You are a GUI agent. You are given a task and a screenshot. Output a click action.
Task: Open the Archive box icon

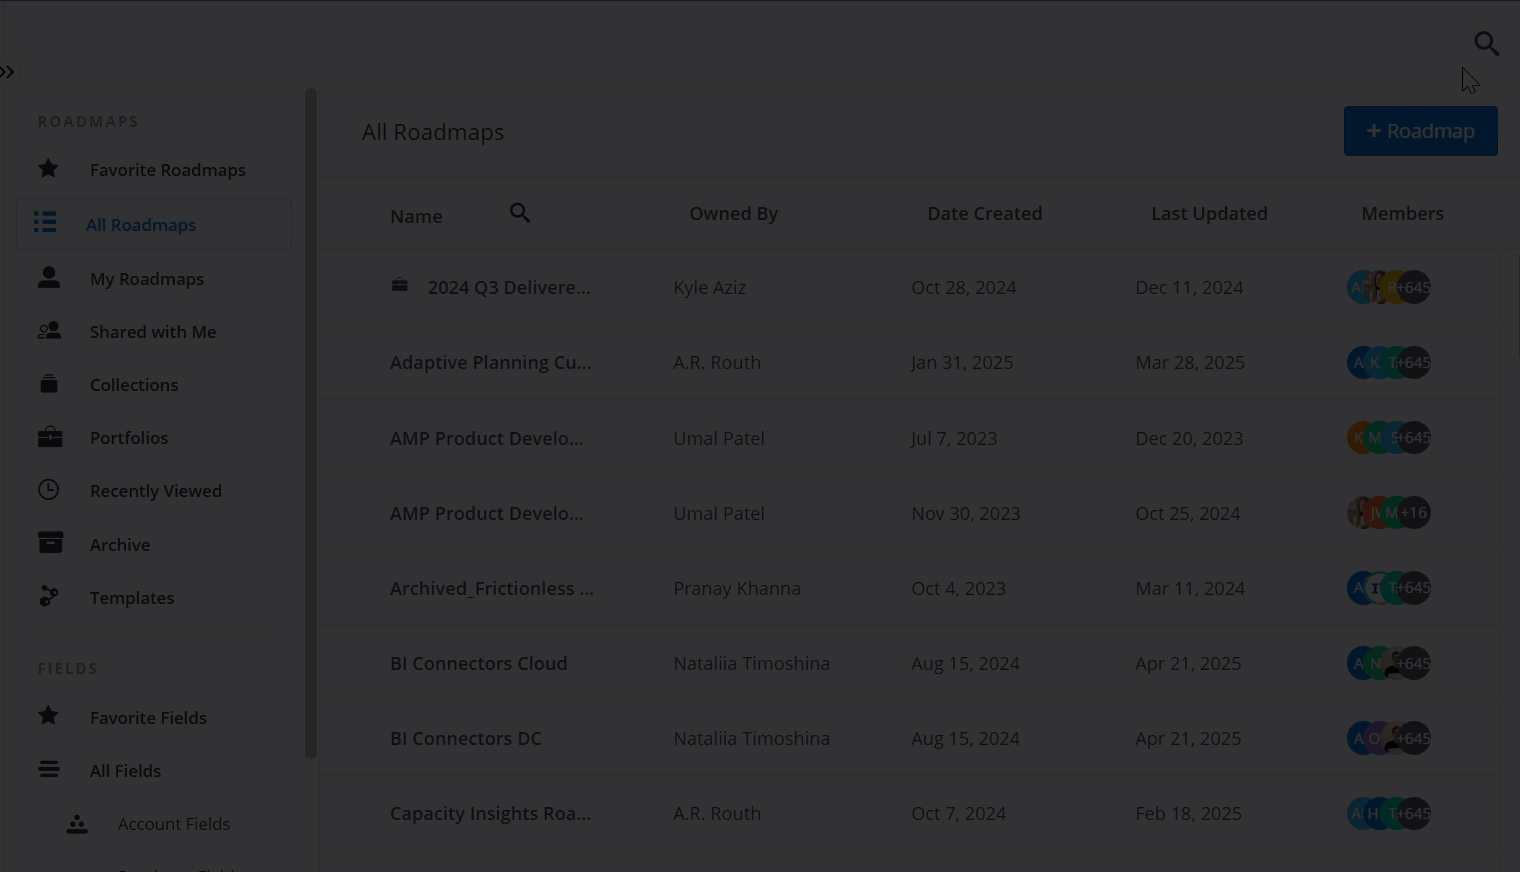[x=48, y=543]
